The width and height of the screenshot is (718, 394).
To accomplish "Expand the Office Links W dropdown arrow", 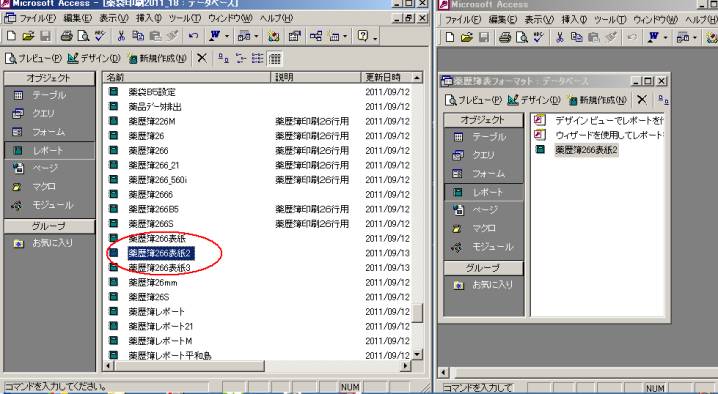I will point(227,36).
